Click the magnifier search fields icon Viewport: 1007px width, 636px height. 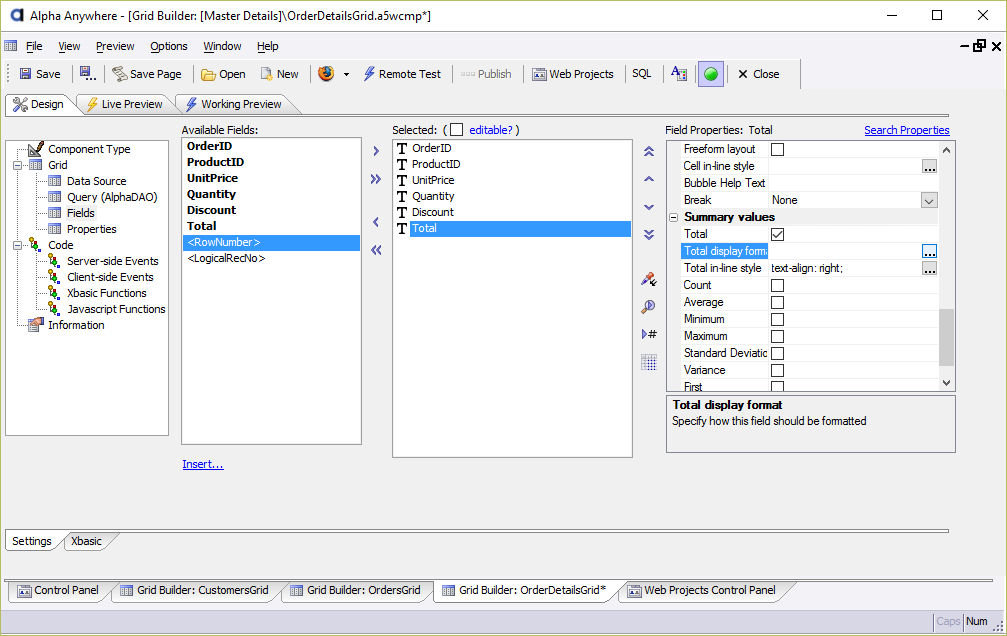tap(649, 306)
